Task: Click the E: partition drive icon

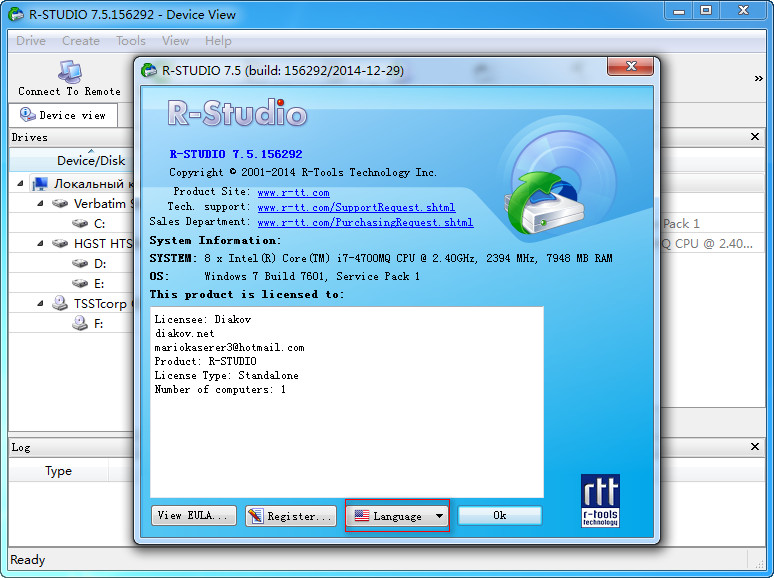Action: coord(80,283)
